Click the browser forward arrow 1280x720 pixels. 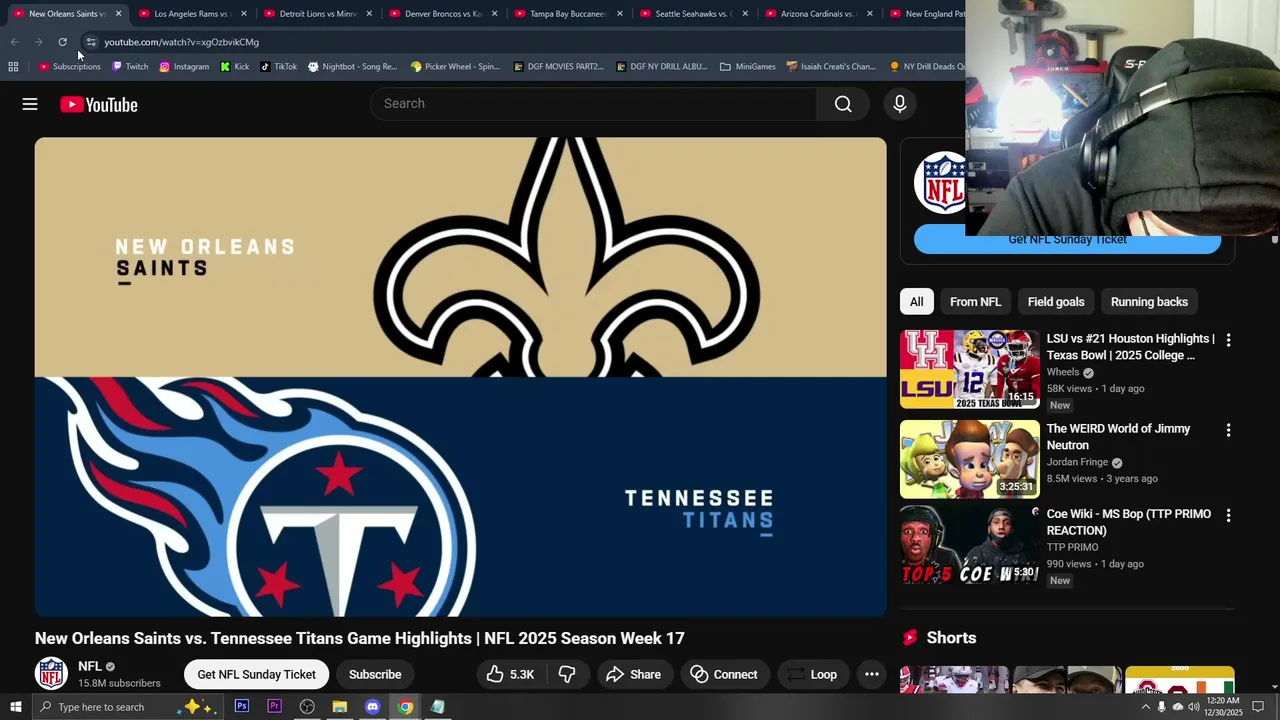pos(38,42)
